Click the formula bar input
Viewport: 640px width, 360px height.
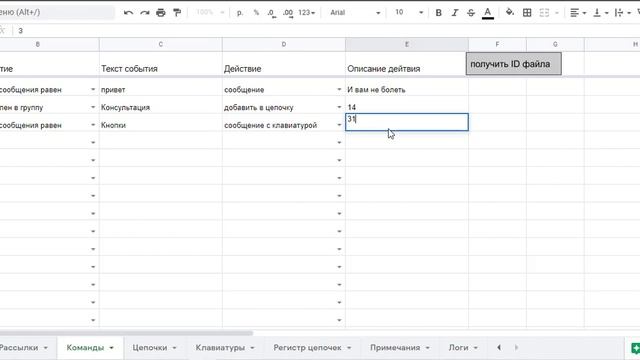pyautogui.click(x=327, y=31)
